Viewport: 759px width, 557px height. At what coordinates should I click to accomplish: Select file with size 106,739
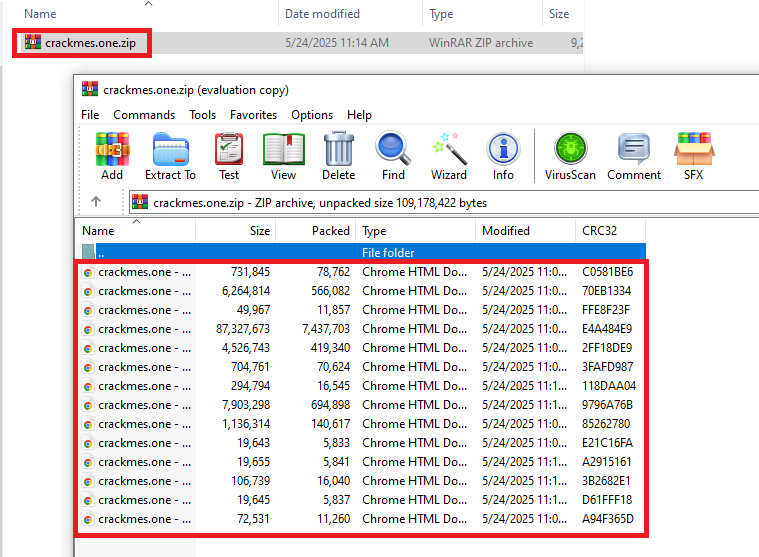(x=361, y=481)
